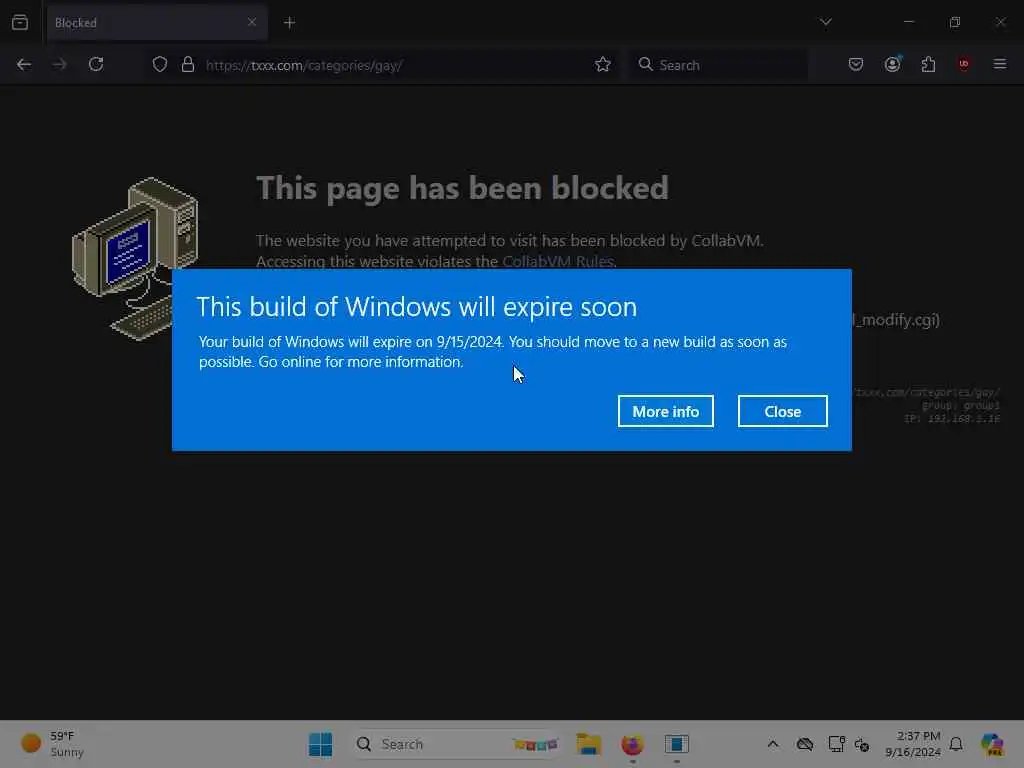The width and height of the screenshot is (1024, 768).
Task: Open Firefox account icon
Action: tap(892, 65)
